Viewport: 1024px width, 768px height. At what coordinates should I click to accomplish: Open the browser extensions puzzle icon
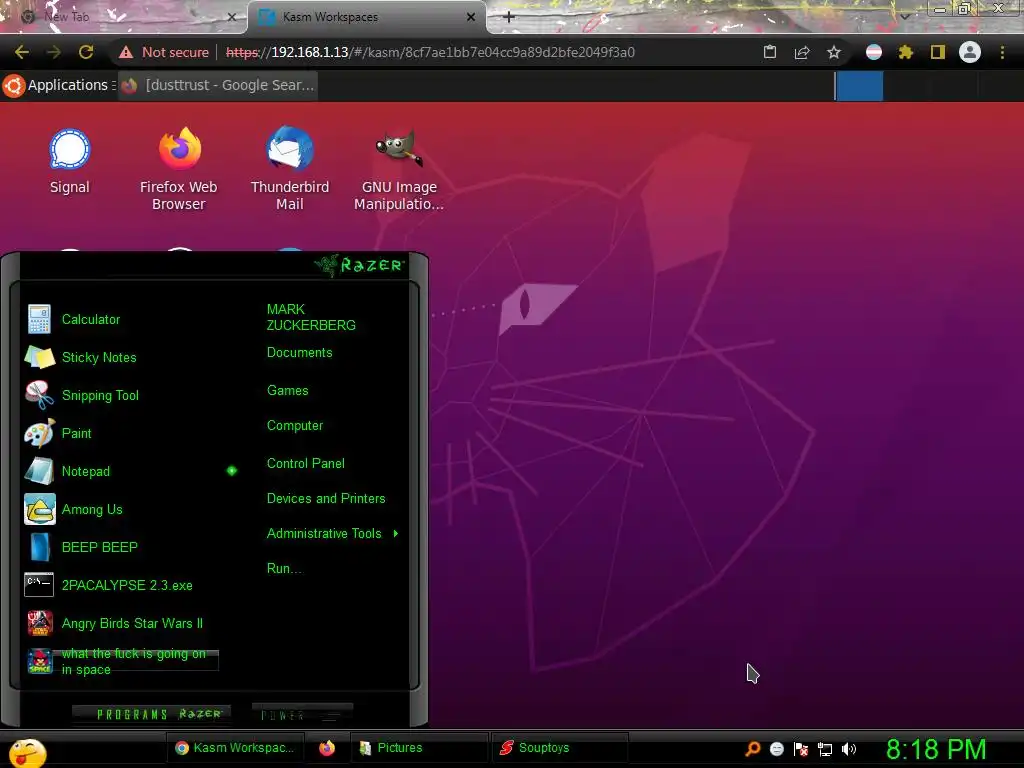(905, 52)
